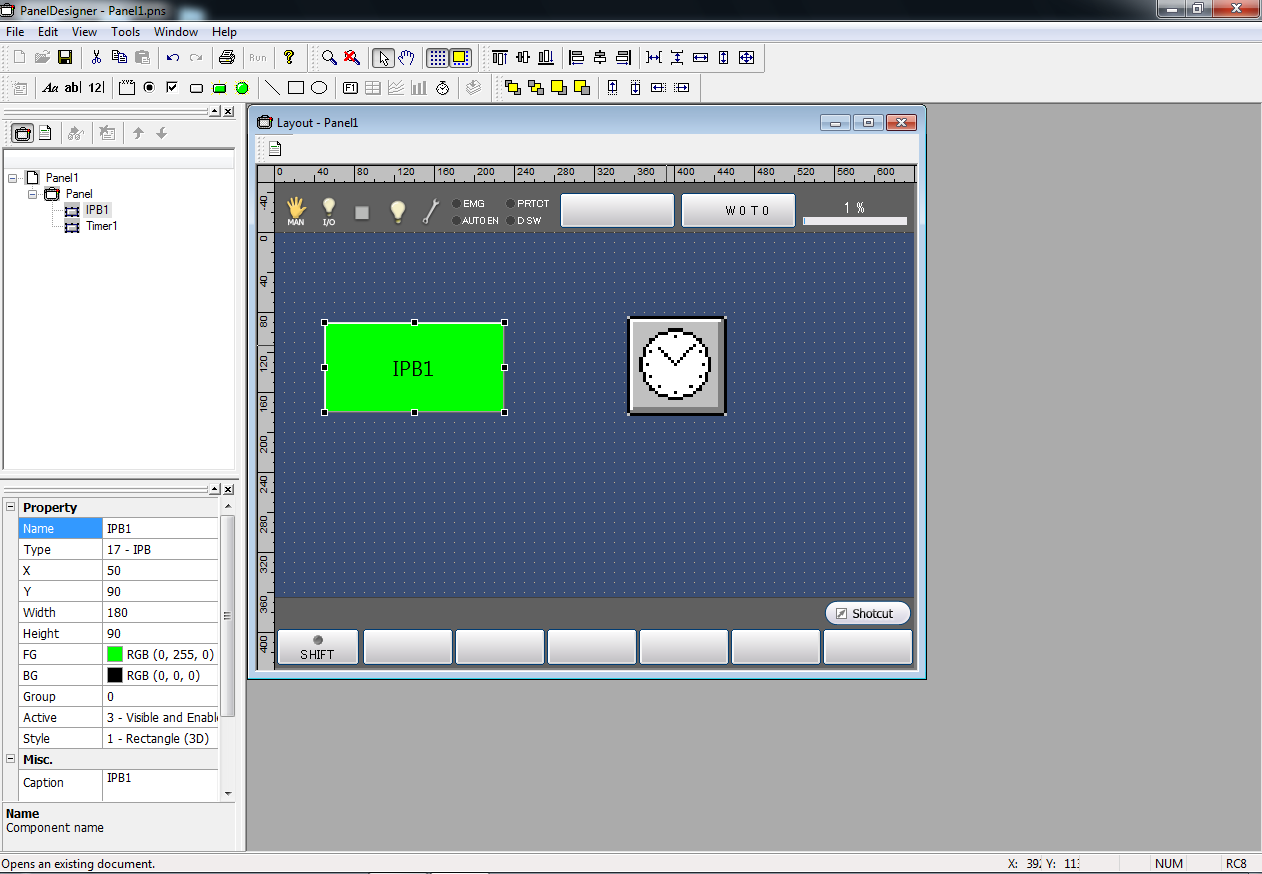The image size is (1262, 874).
Task: Pick the line drawing tool
Action: point(271,88)
